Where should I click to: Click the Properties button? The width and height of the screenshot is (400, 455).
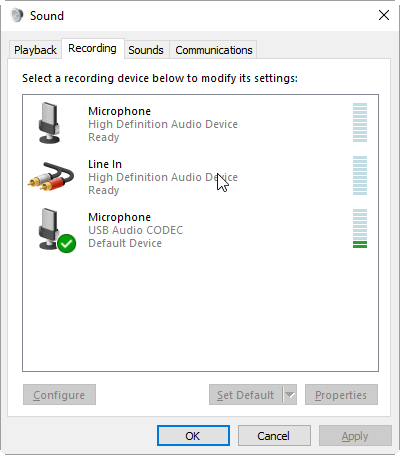[341, 395]
